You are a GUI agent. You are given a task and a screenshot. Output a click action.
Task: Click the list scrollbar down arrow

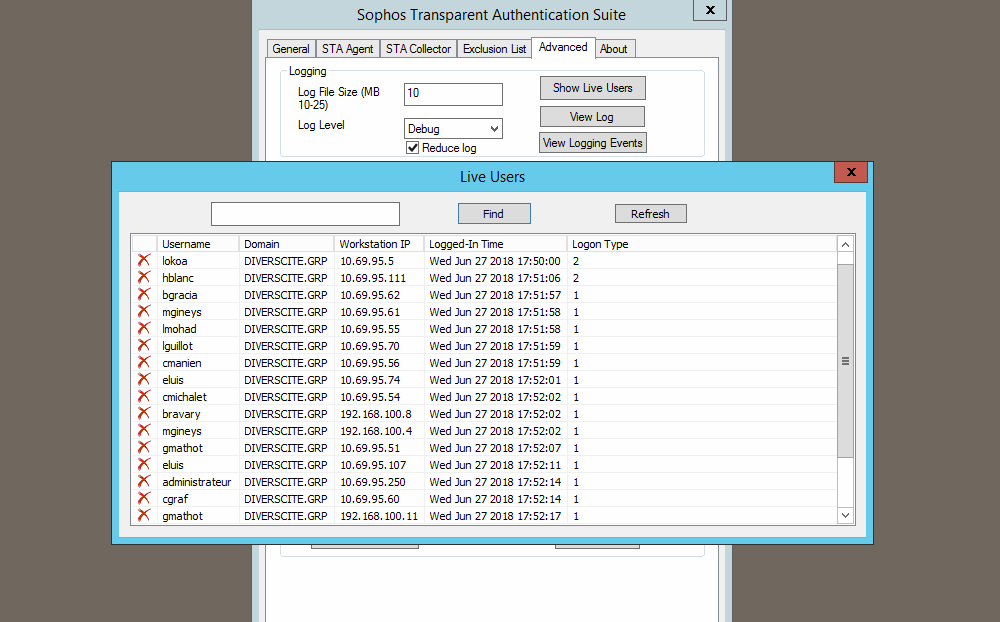coord(845,515)
